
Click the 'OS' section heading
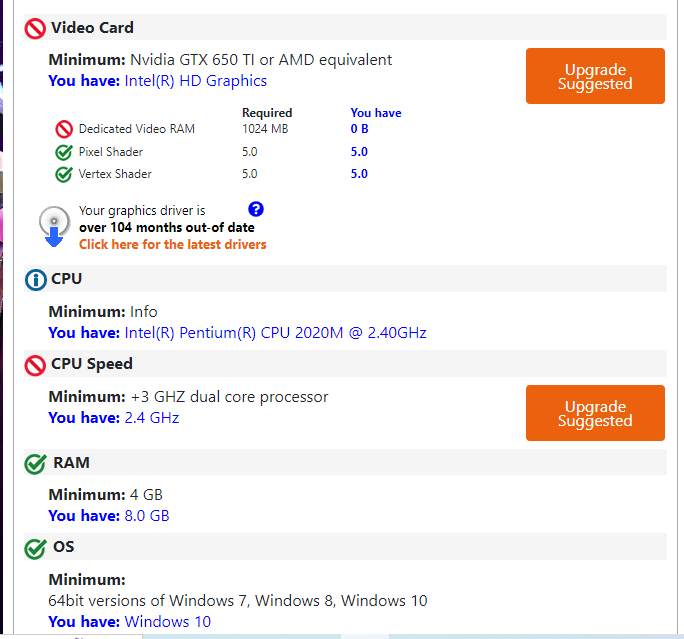[x=64, y=547]
